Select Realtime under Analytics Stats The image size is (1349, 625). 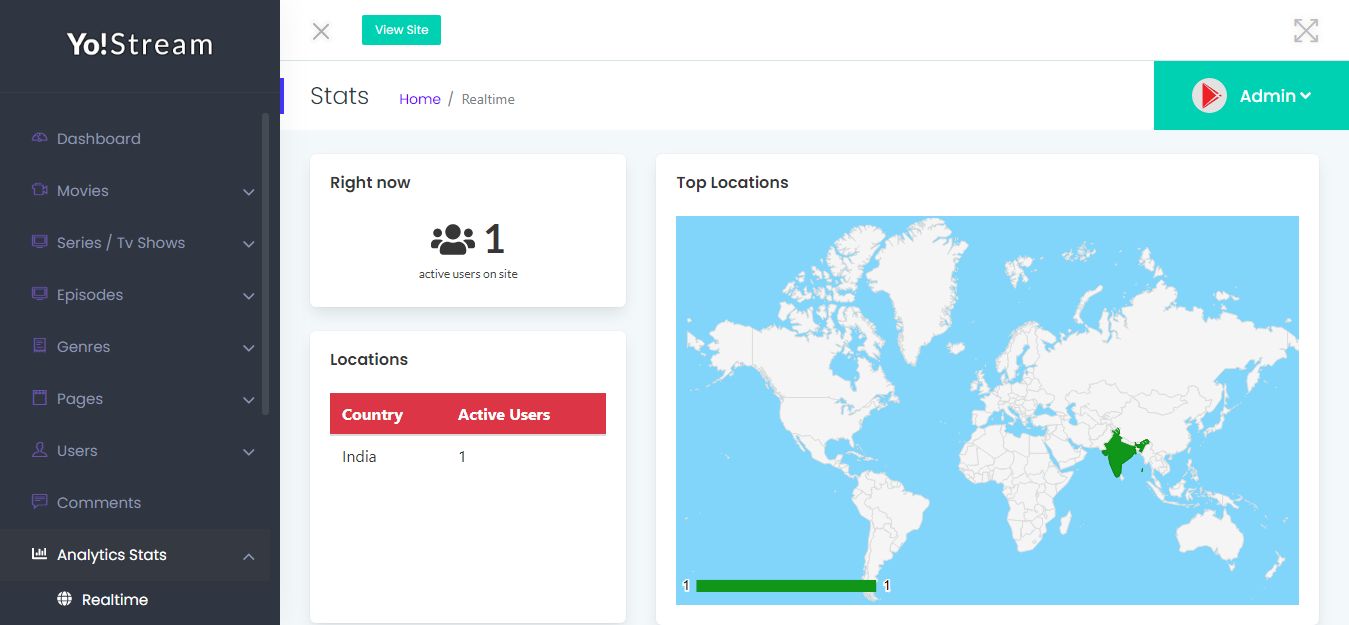pyautogui.click(x=115, y=600)
